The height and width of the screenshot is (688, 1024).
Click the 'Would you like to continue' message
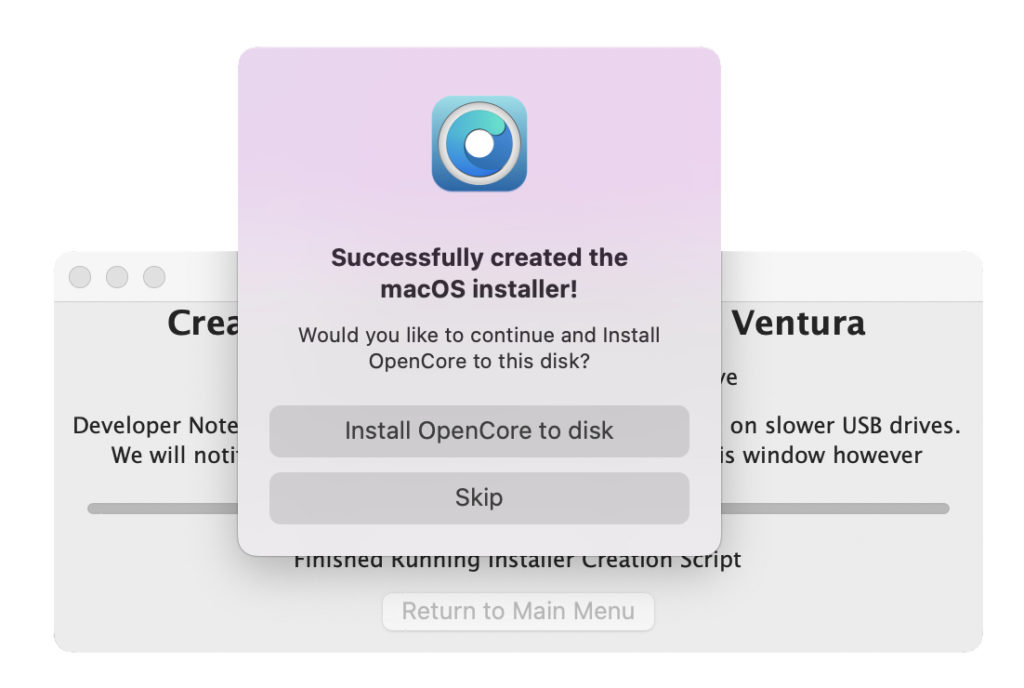coord(479,348)
